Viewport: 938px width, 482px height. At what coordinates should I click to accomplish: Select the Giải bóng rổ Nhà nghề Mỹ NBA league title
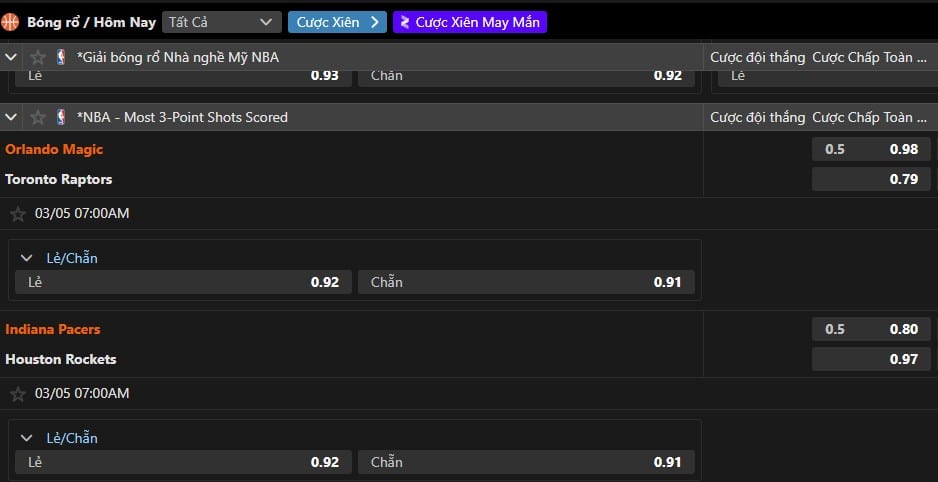pos(178,57)
